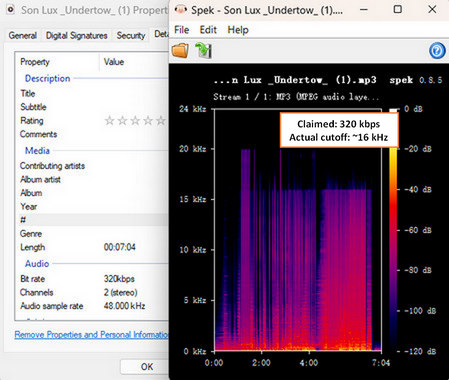Open the File menu in Spek
This screenshot has width=449, height=380.
[x=182, y=30]
